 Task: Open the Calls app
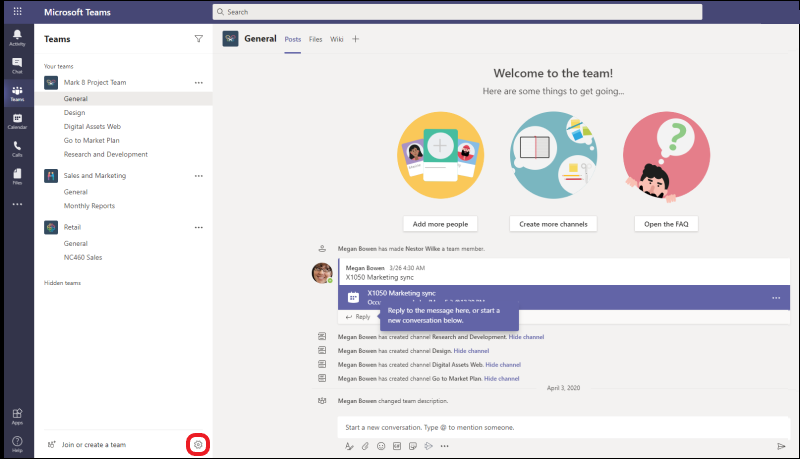pos(17,149)
